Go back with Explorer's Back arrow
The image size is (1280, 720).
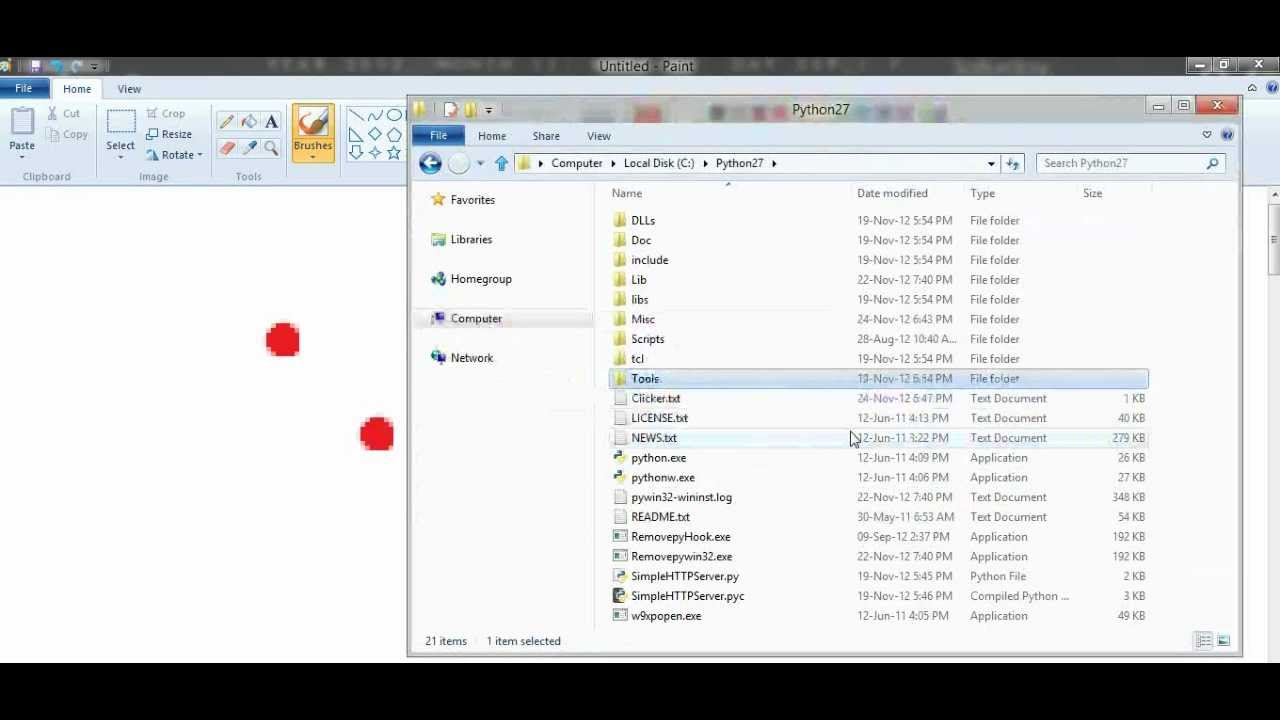click(430, 163)
